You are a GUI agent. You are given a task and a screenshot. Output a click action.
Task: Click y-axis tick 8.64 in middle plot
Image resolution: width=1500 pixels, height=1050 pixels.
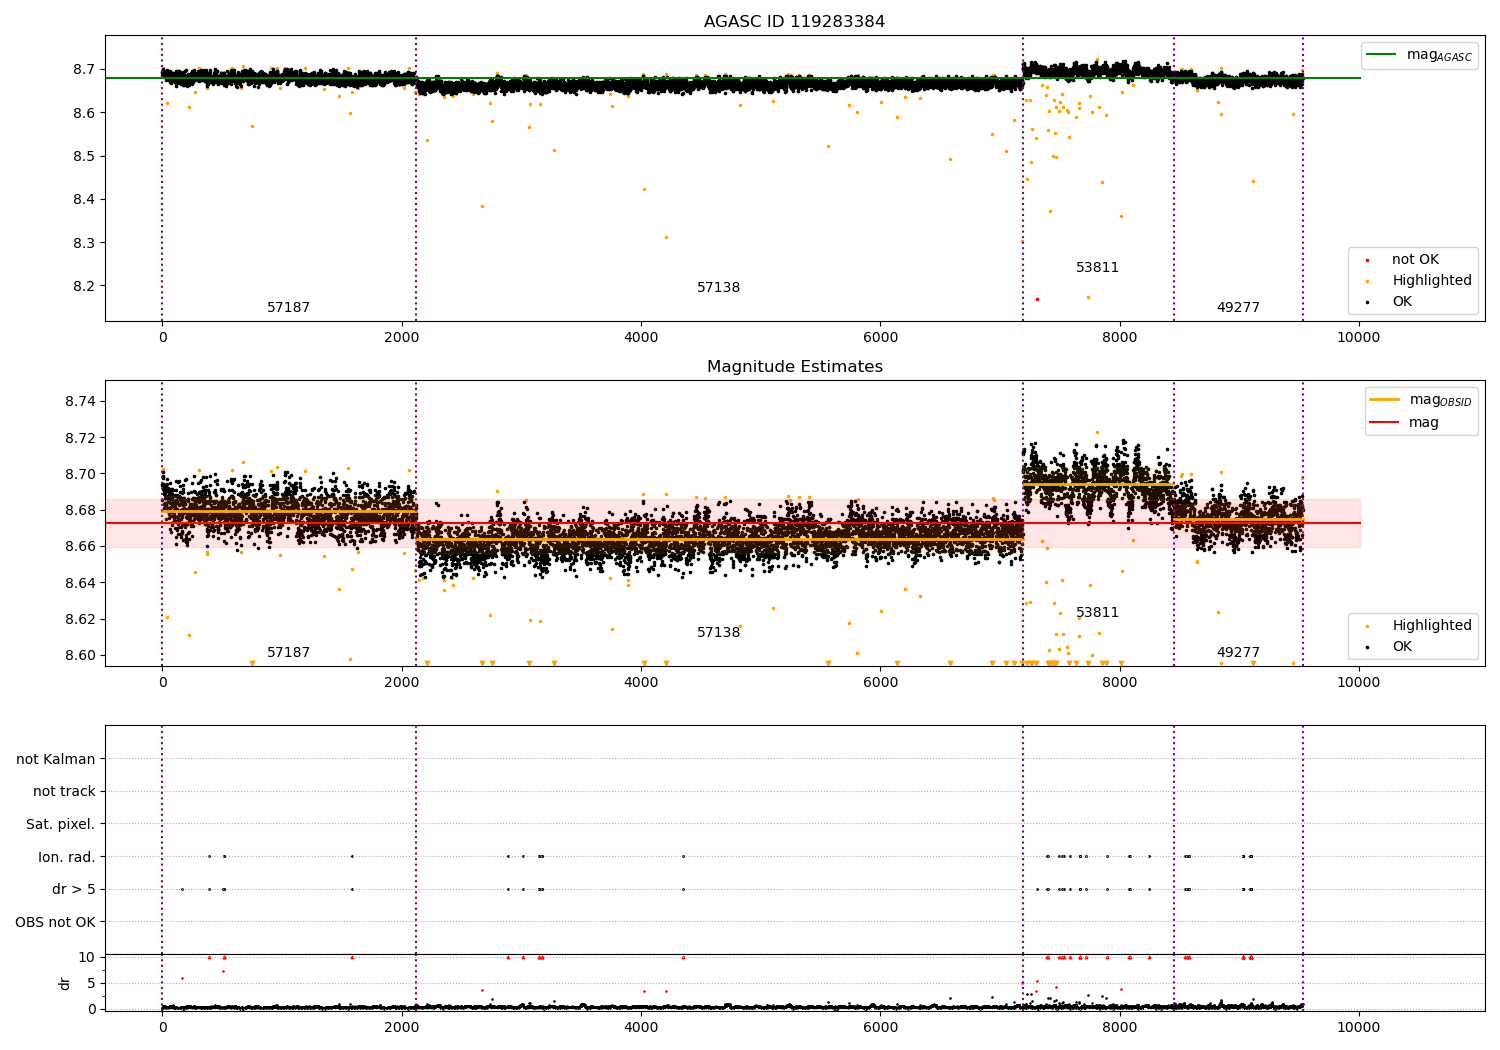point(80,583)
